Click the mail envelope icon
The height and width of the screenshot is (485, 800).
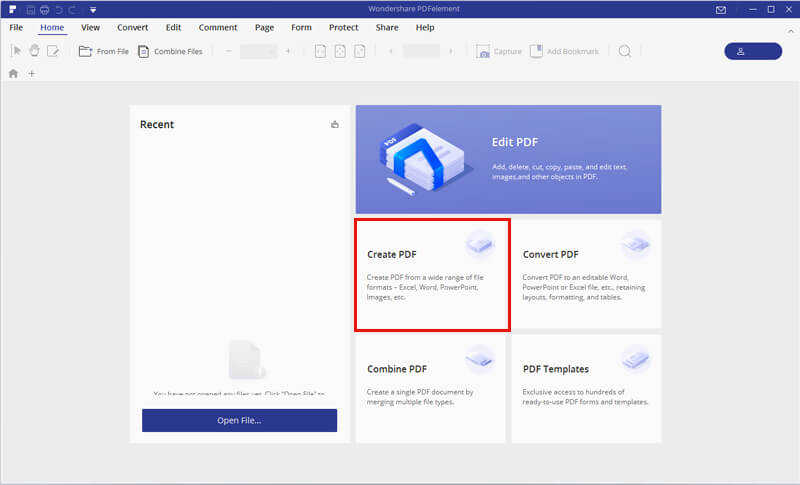pyautogui.click(x=721, y=10)
